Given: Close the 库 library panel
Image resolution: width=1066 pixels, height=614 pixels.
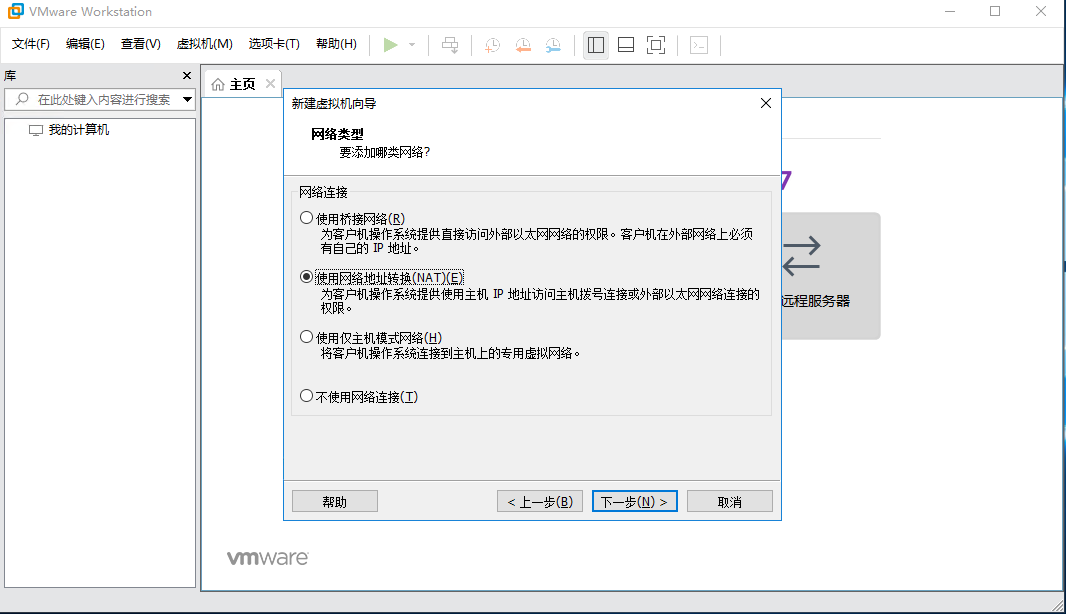Looking at the screenshot, I should 187,75.
